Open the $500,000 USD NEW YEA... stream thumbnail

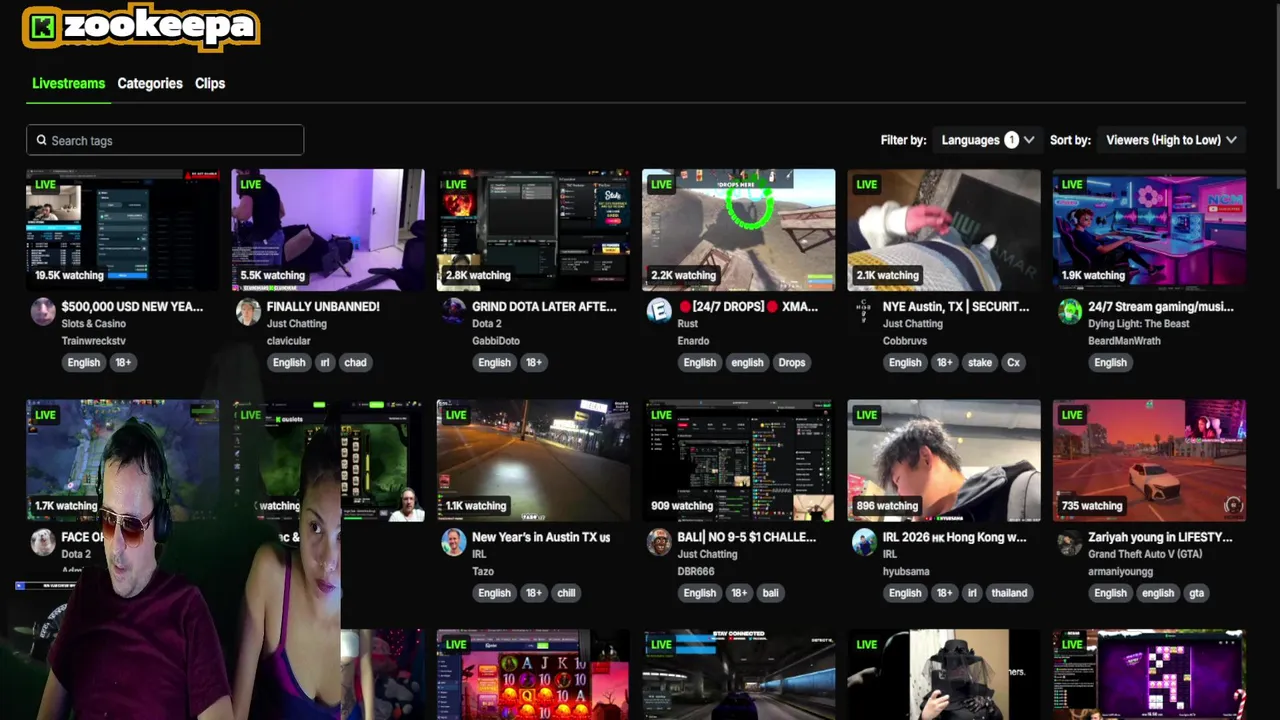122,230
